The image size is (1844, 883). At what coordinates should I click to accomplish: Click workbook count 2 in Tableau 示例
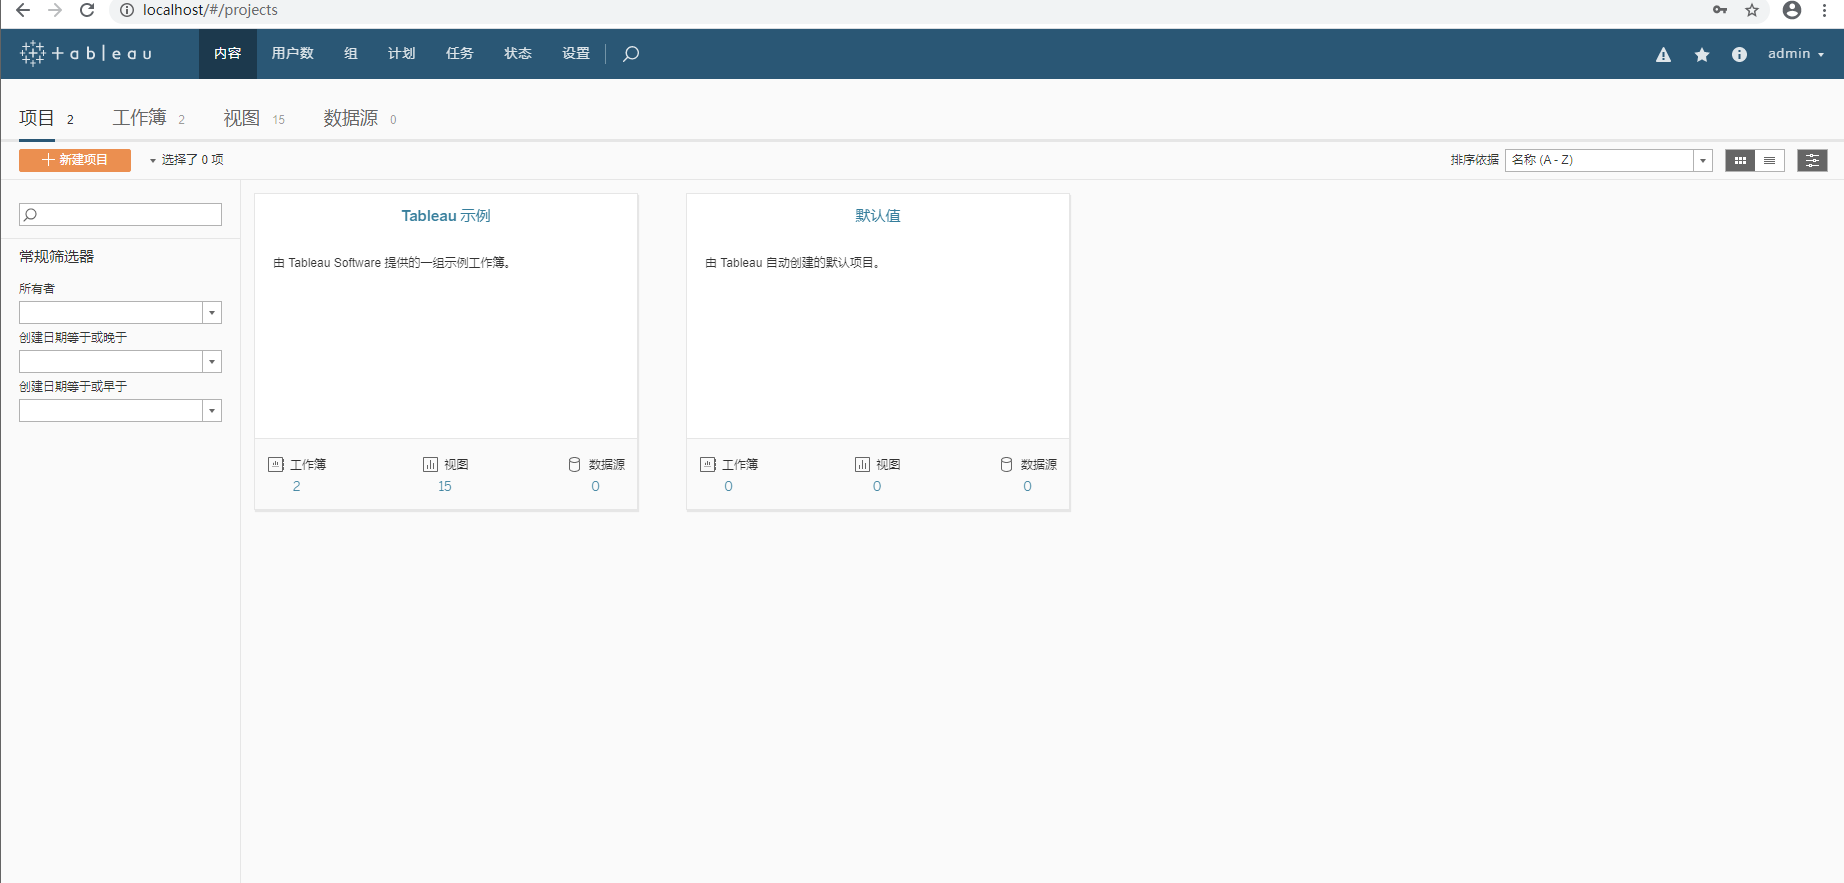(x=297, y=486)
